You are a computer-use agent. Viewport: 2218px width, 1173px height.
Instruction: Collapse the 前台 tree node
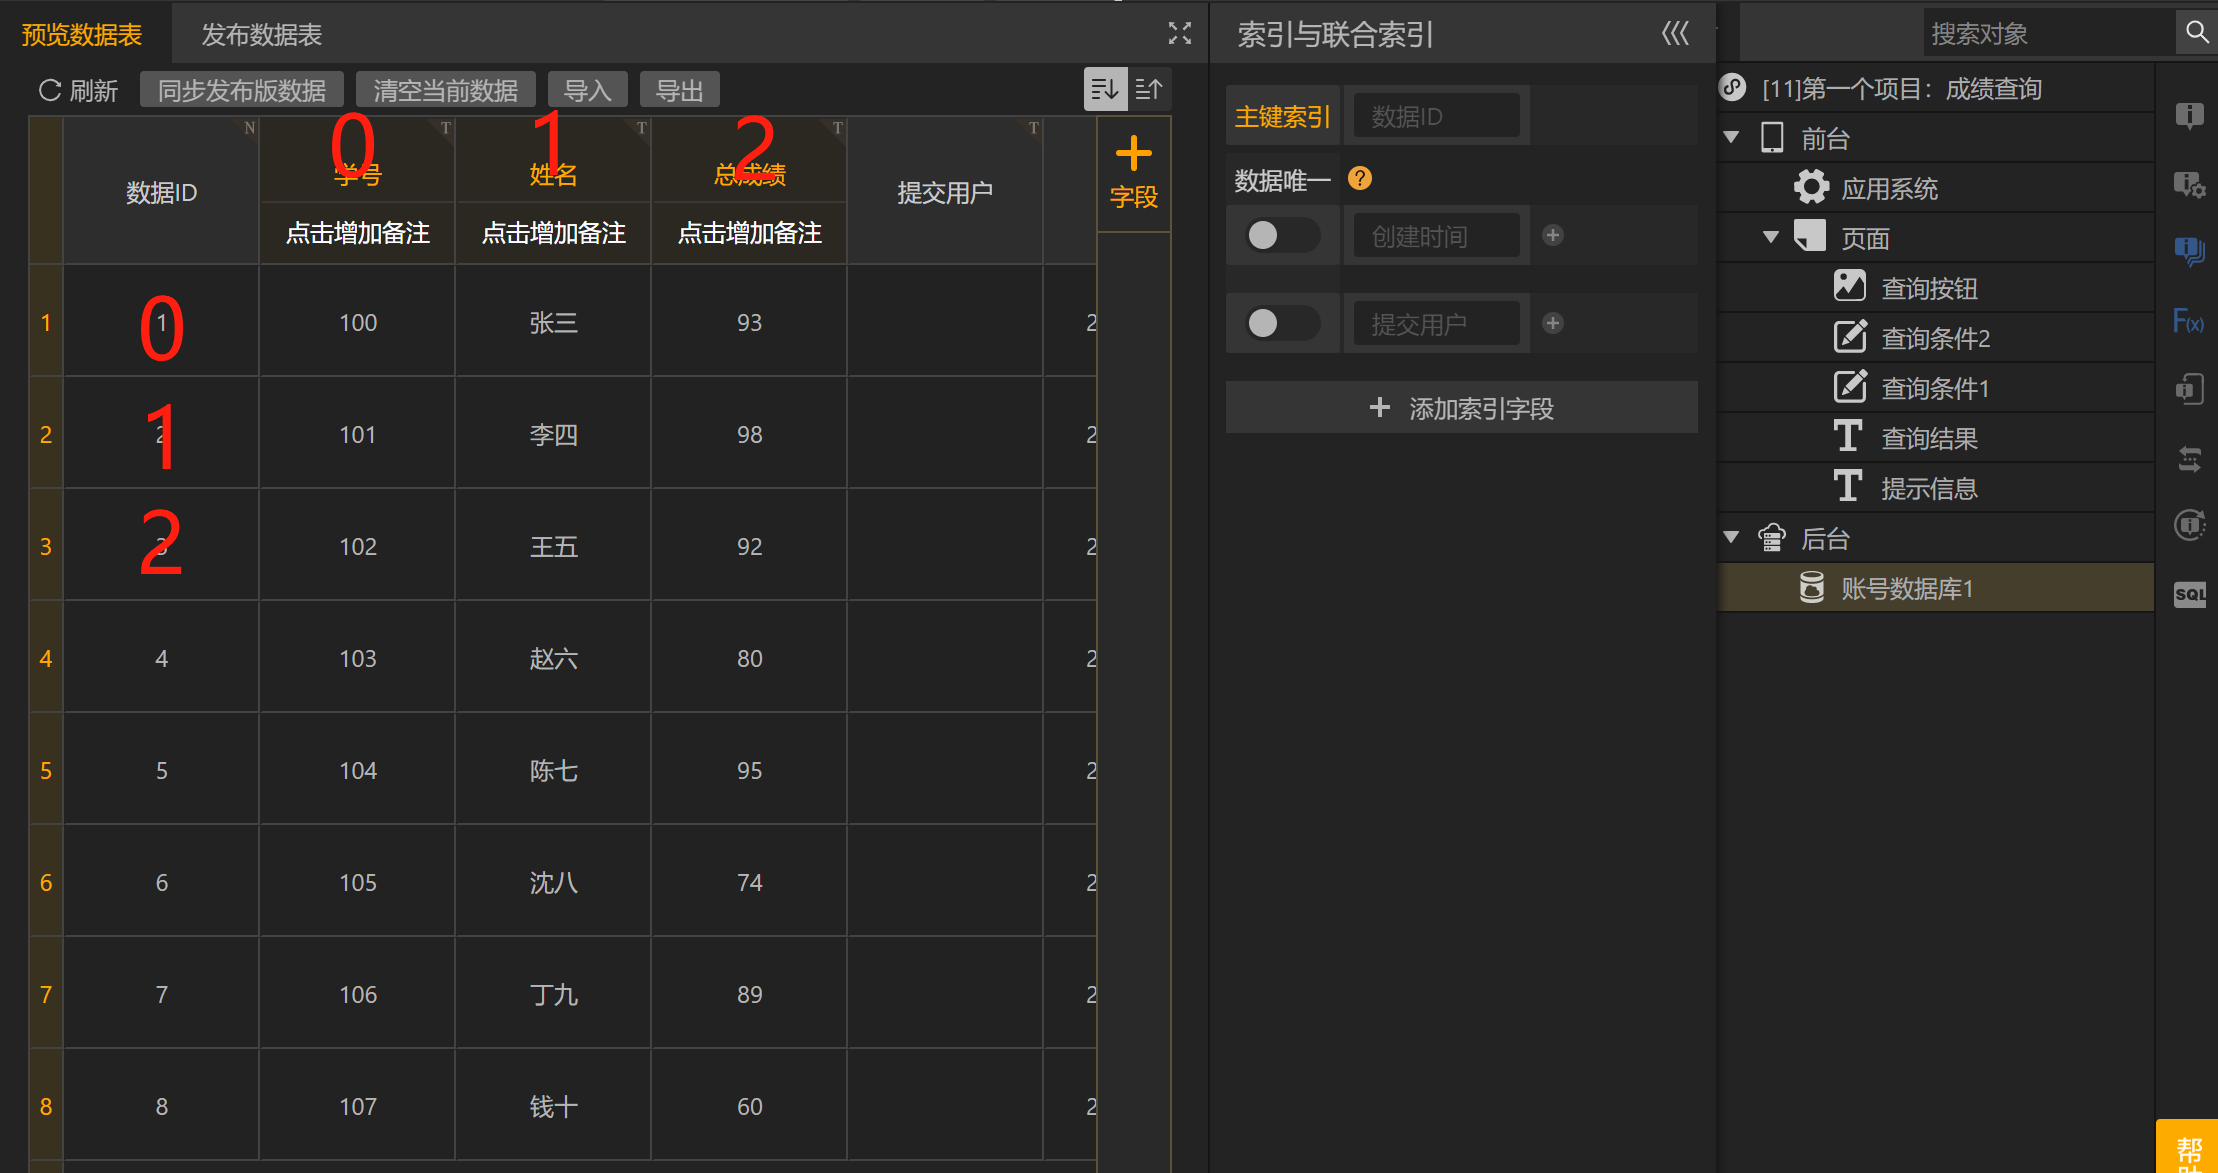pyautogui.click(x=1732, y=138)
